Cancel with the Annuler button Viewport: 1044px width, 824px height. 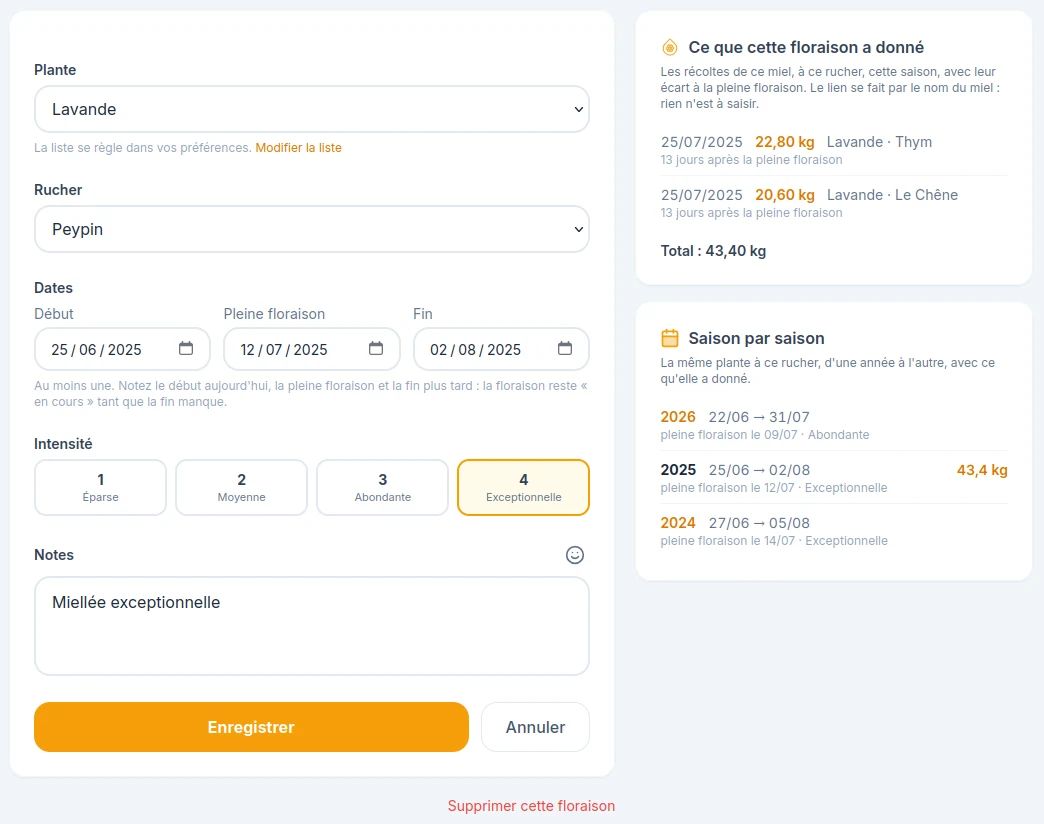coord(535,727)
